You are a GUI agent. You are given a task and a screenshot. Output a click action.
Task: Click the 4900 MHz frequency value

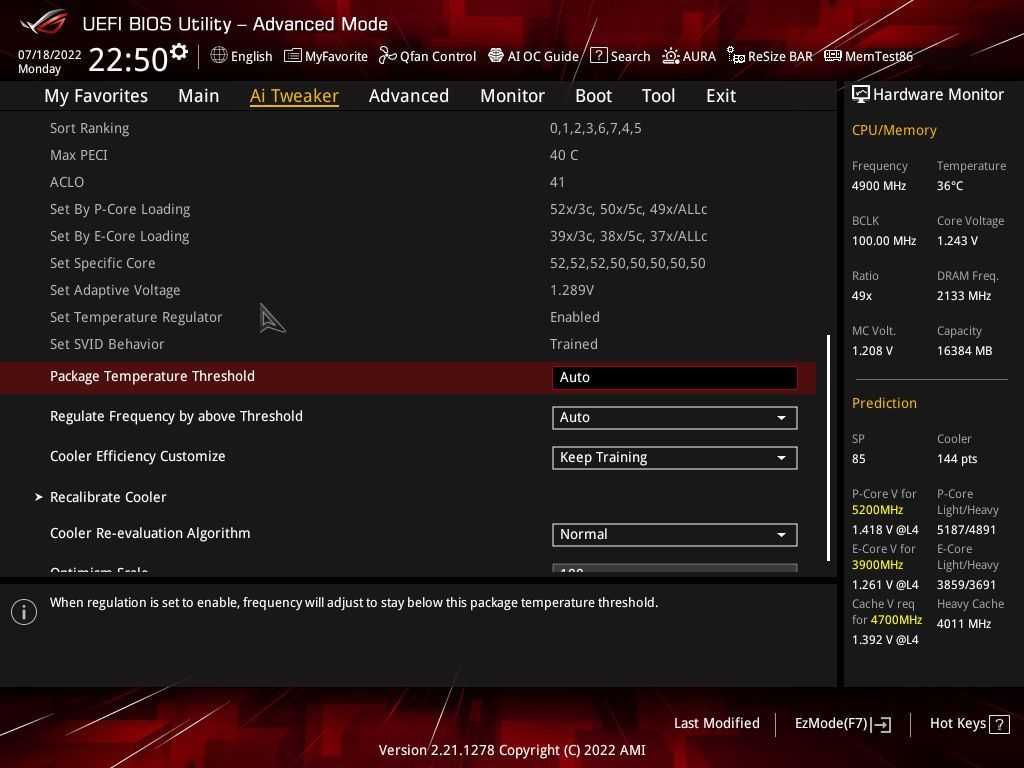point(879,186)
